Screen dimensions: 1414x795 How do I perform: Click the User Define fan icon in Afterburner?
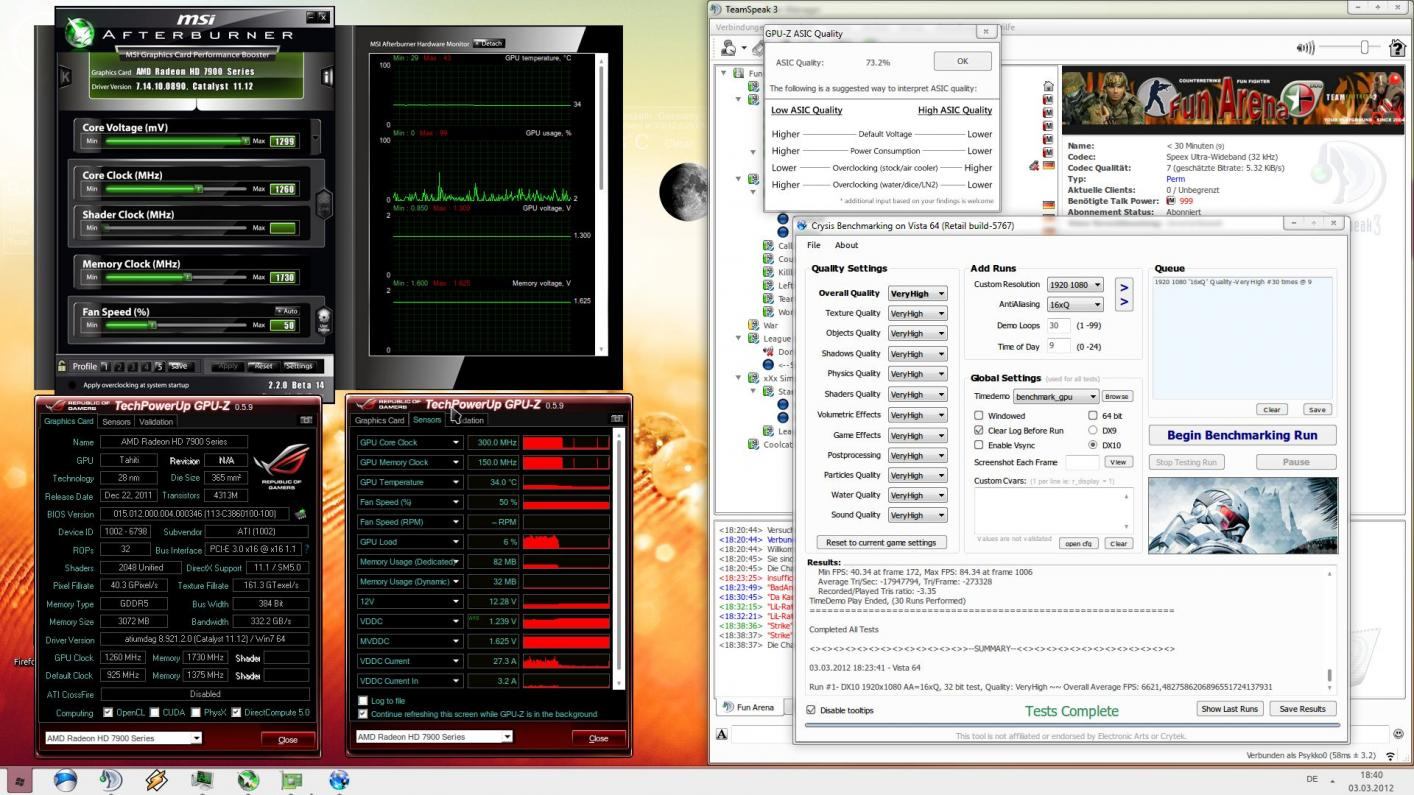click(323, 321)
